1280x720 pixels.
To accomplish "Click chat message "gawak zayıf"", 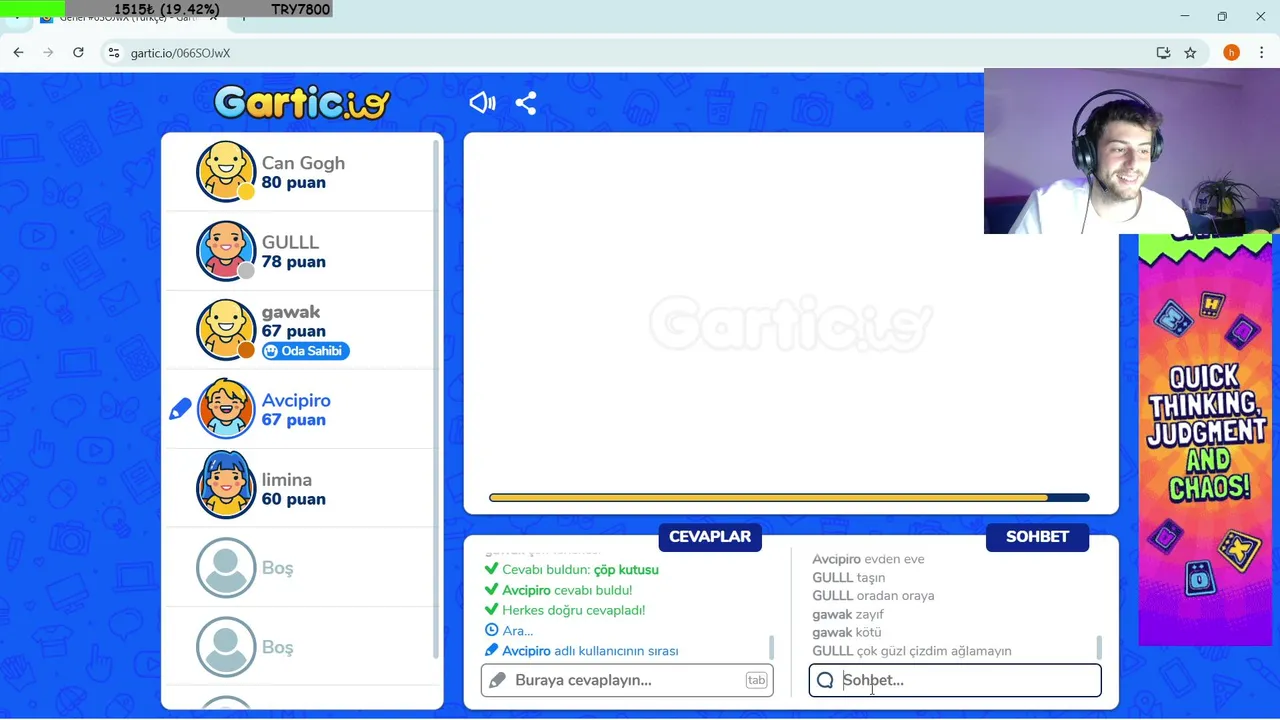I will pyautogui.click(x=847, y=614).
